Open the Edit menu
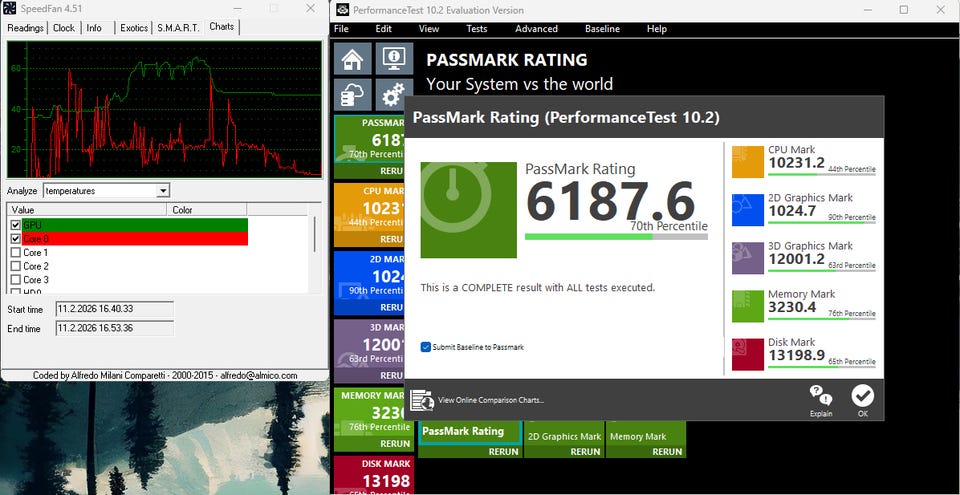Image resolution: width=960 pixels, height=495 pixels. click(x=384, y=29)
